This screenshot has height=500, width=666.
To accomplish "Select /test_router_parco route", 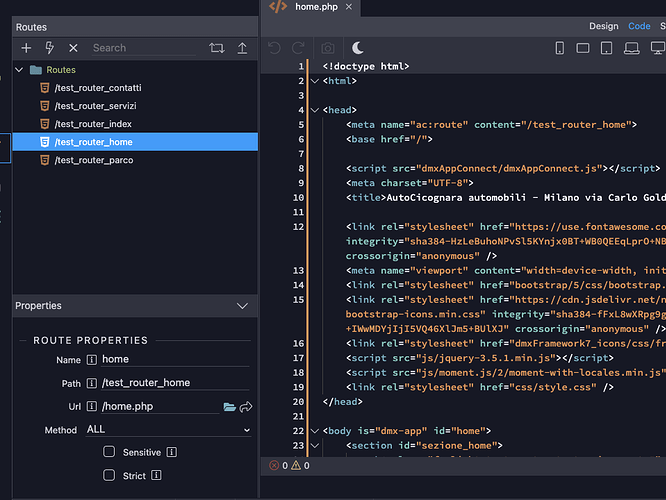I will coord(135,160).
